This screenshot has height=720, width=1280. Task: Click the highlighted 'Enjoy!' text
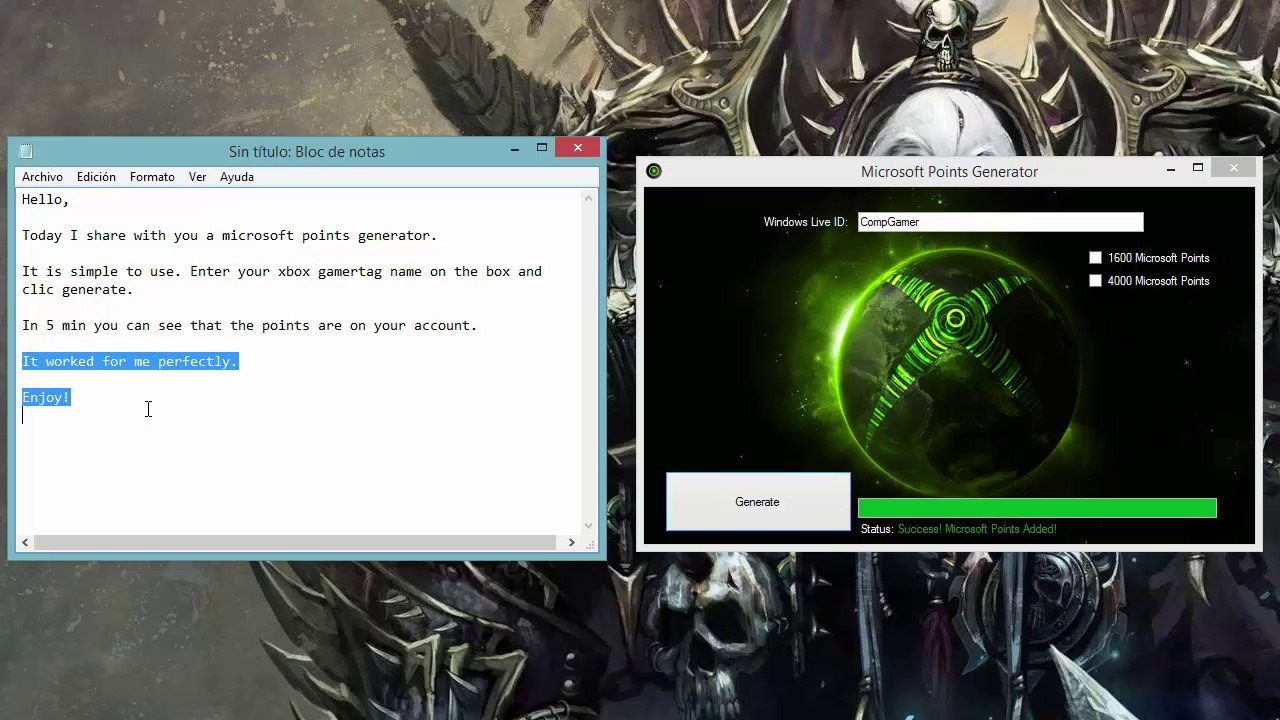tap(46, 397)
